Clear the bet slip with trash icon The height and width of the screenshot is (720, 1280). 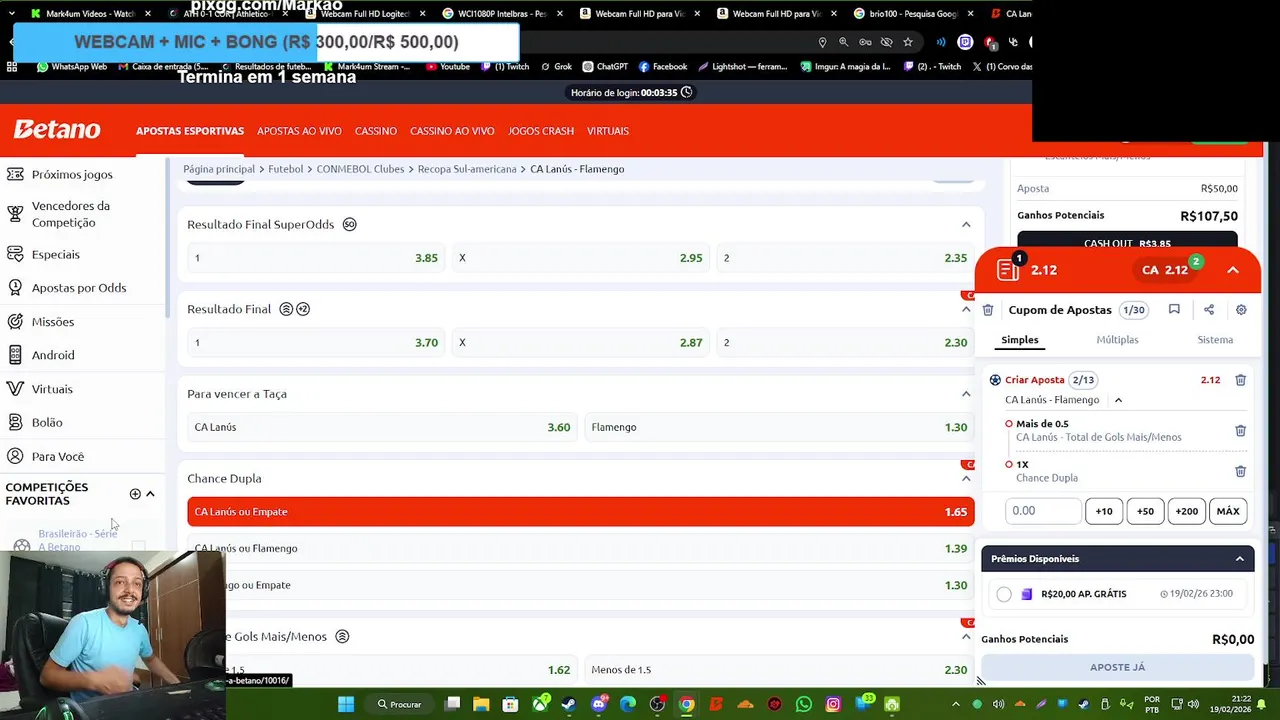tap(988, 310)
